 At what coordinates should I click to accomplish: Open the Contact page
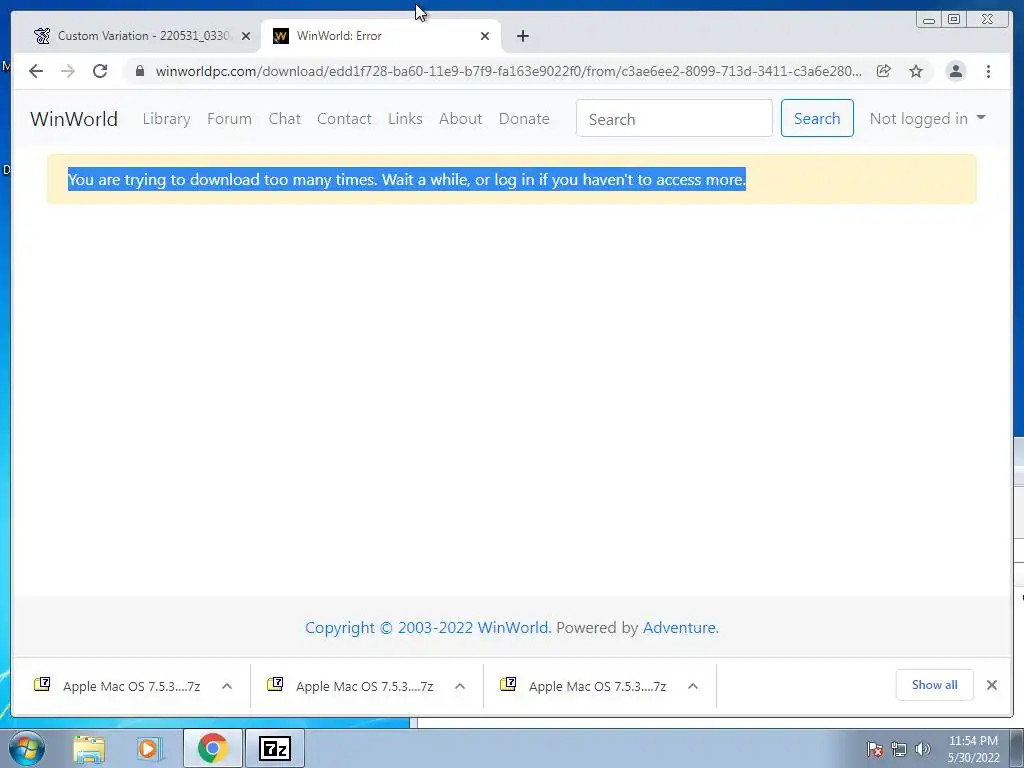(x=344, y=119)
